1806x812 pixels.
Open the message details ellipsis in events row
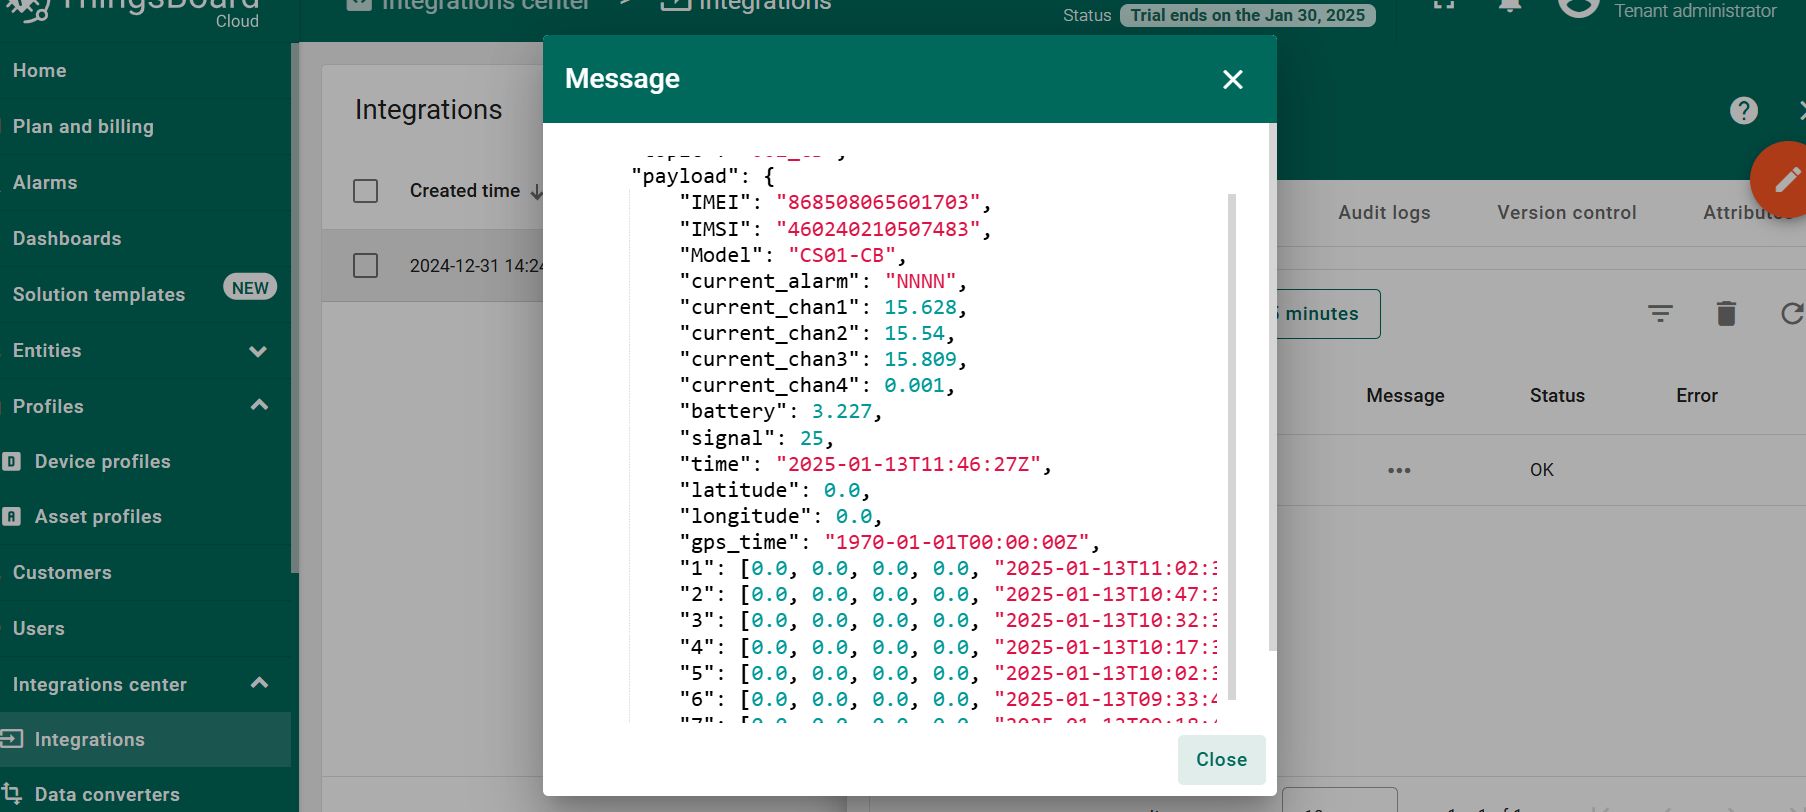pyautogui.click(x=1399, y=470)
